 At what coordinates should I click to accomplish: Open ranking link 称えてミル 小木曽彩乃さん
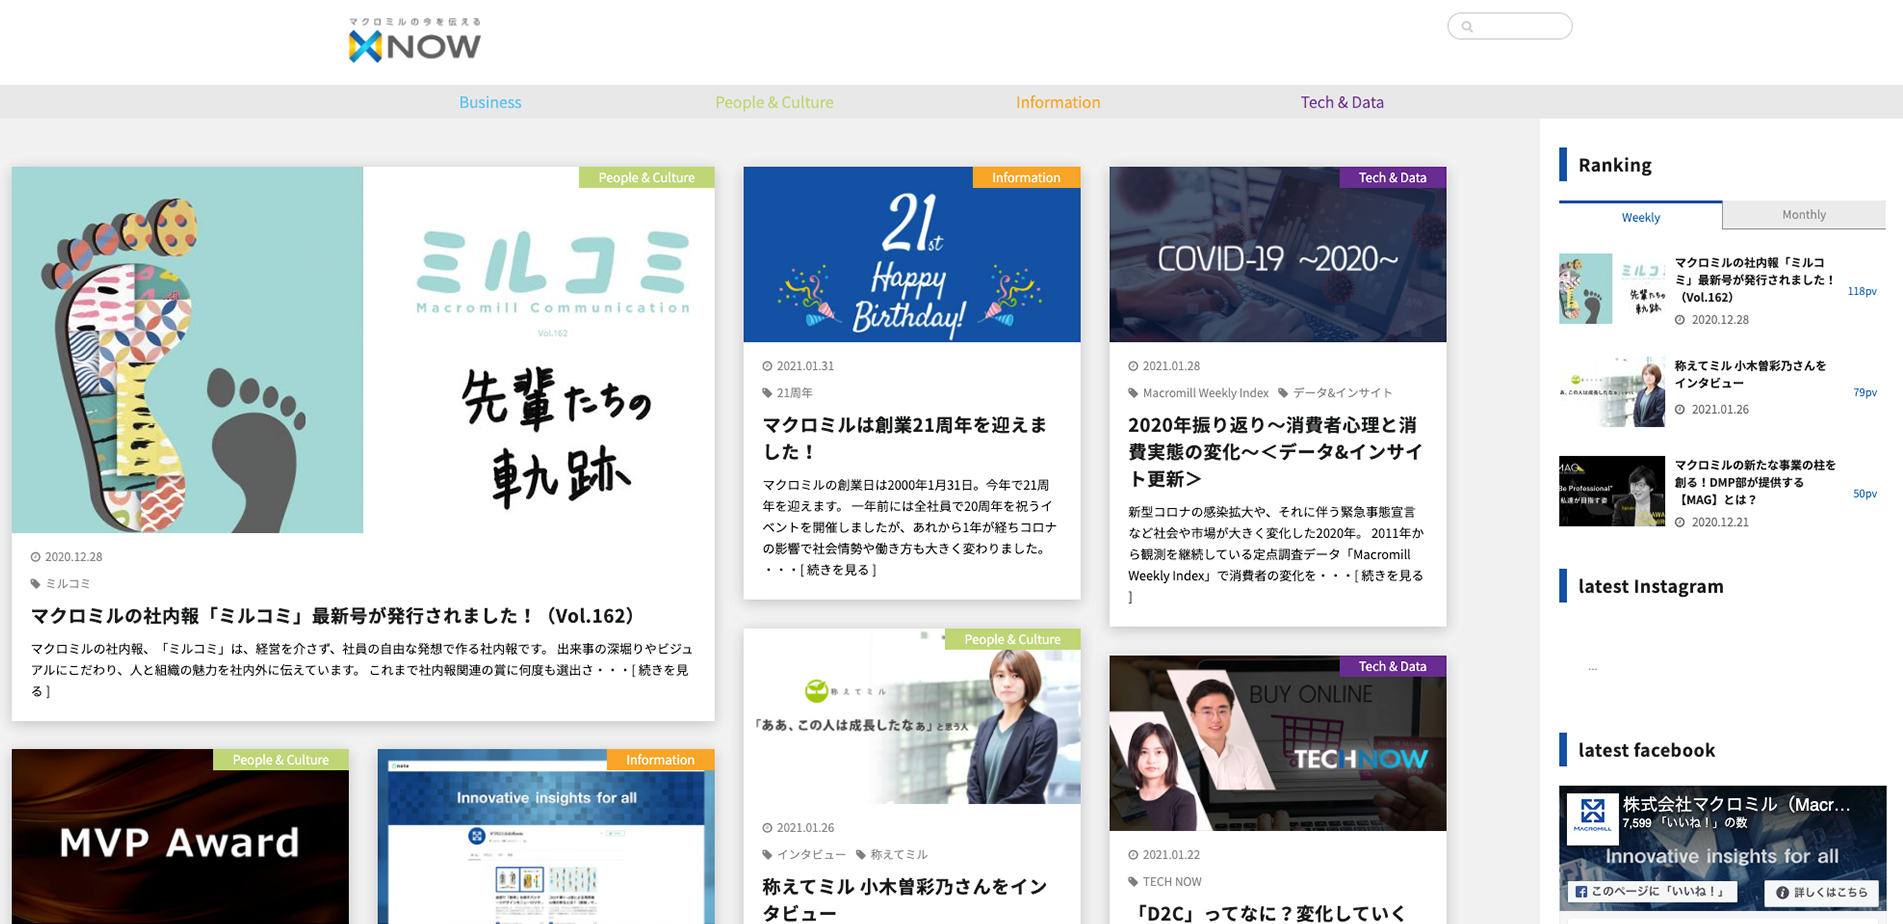(x=1750, y=374)
